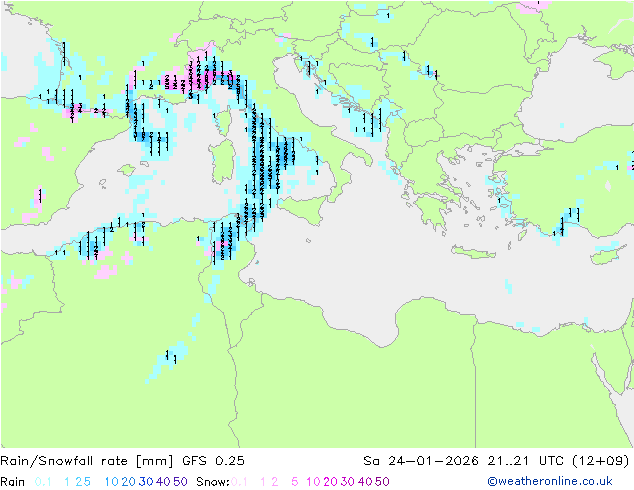The width and height of the screenshot is (634, 490).
Task: Click the '(12+09)' forecast run label
Action: (x=601, y=461)
